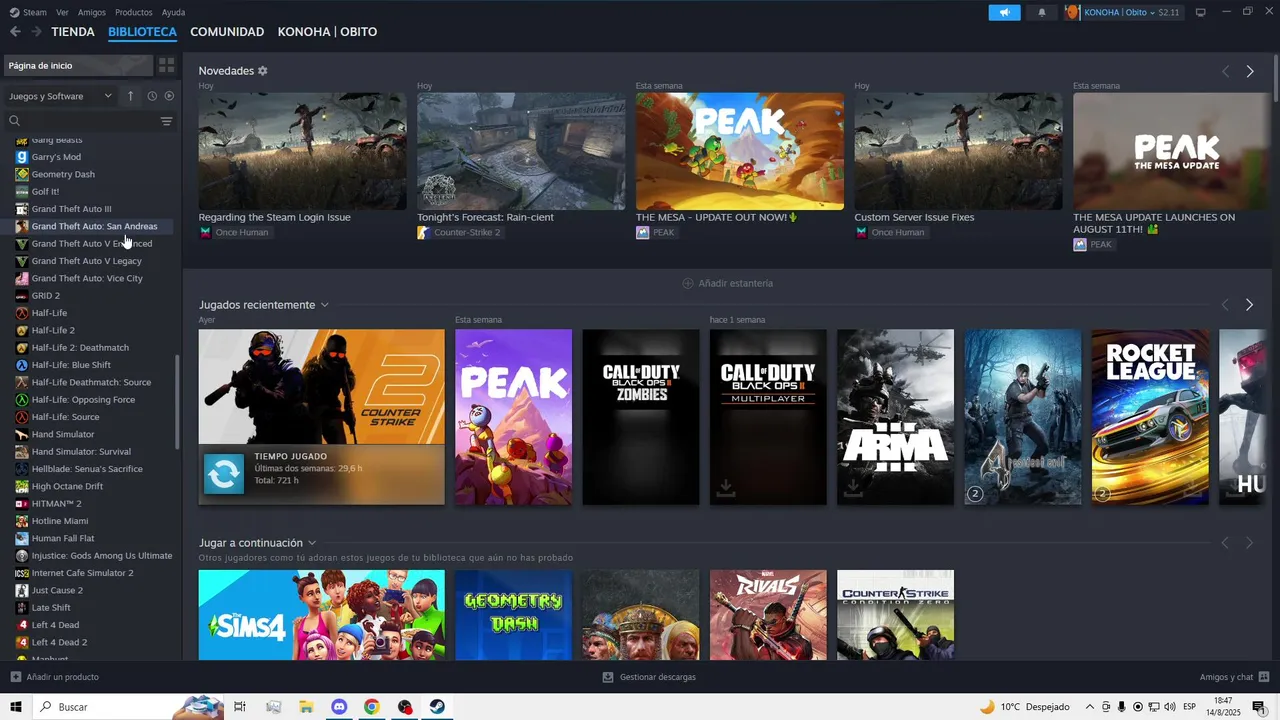Open the taskbar volume control
The image size is (1280, 720).
coord(1169,707)
